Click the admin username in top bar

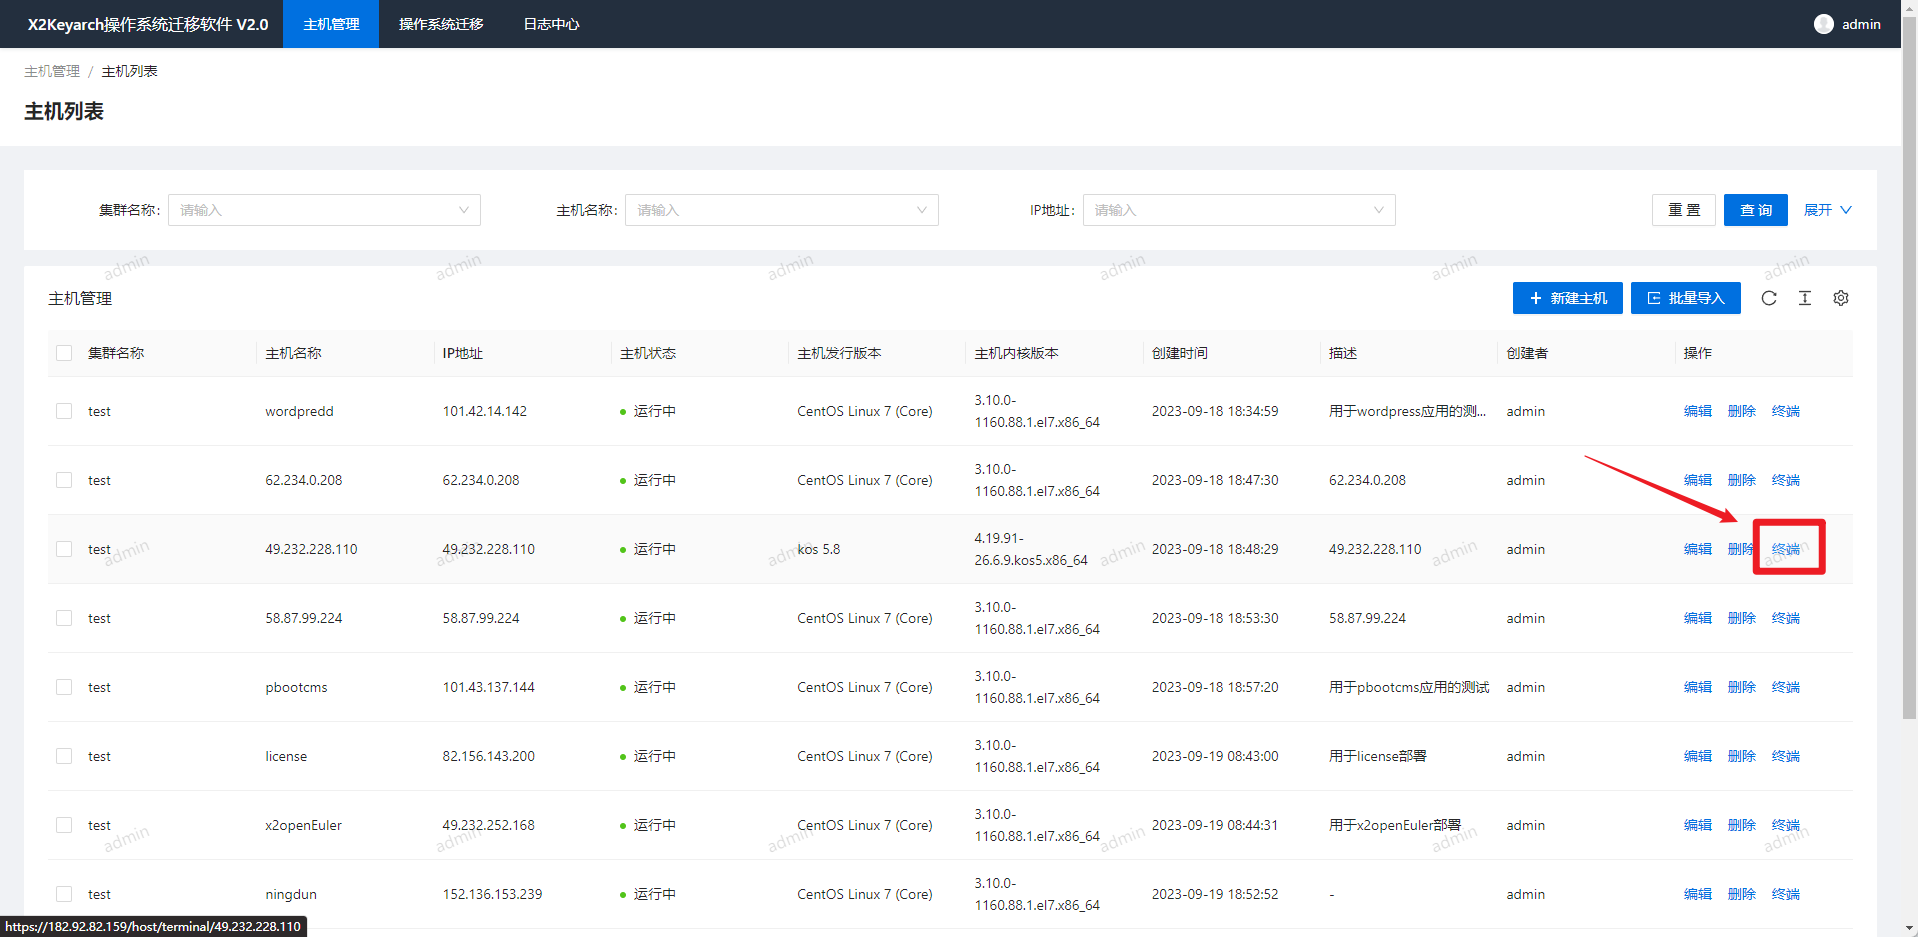click(1861, 24)
